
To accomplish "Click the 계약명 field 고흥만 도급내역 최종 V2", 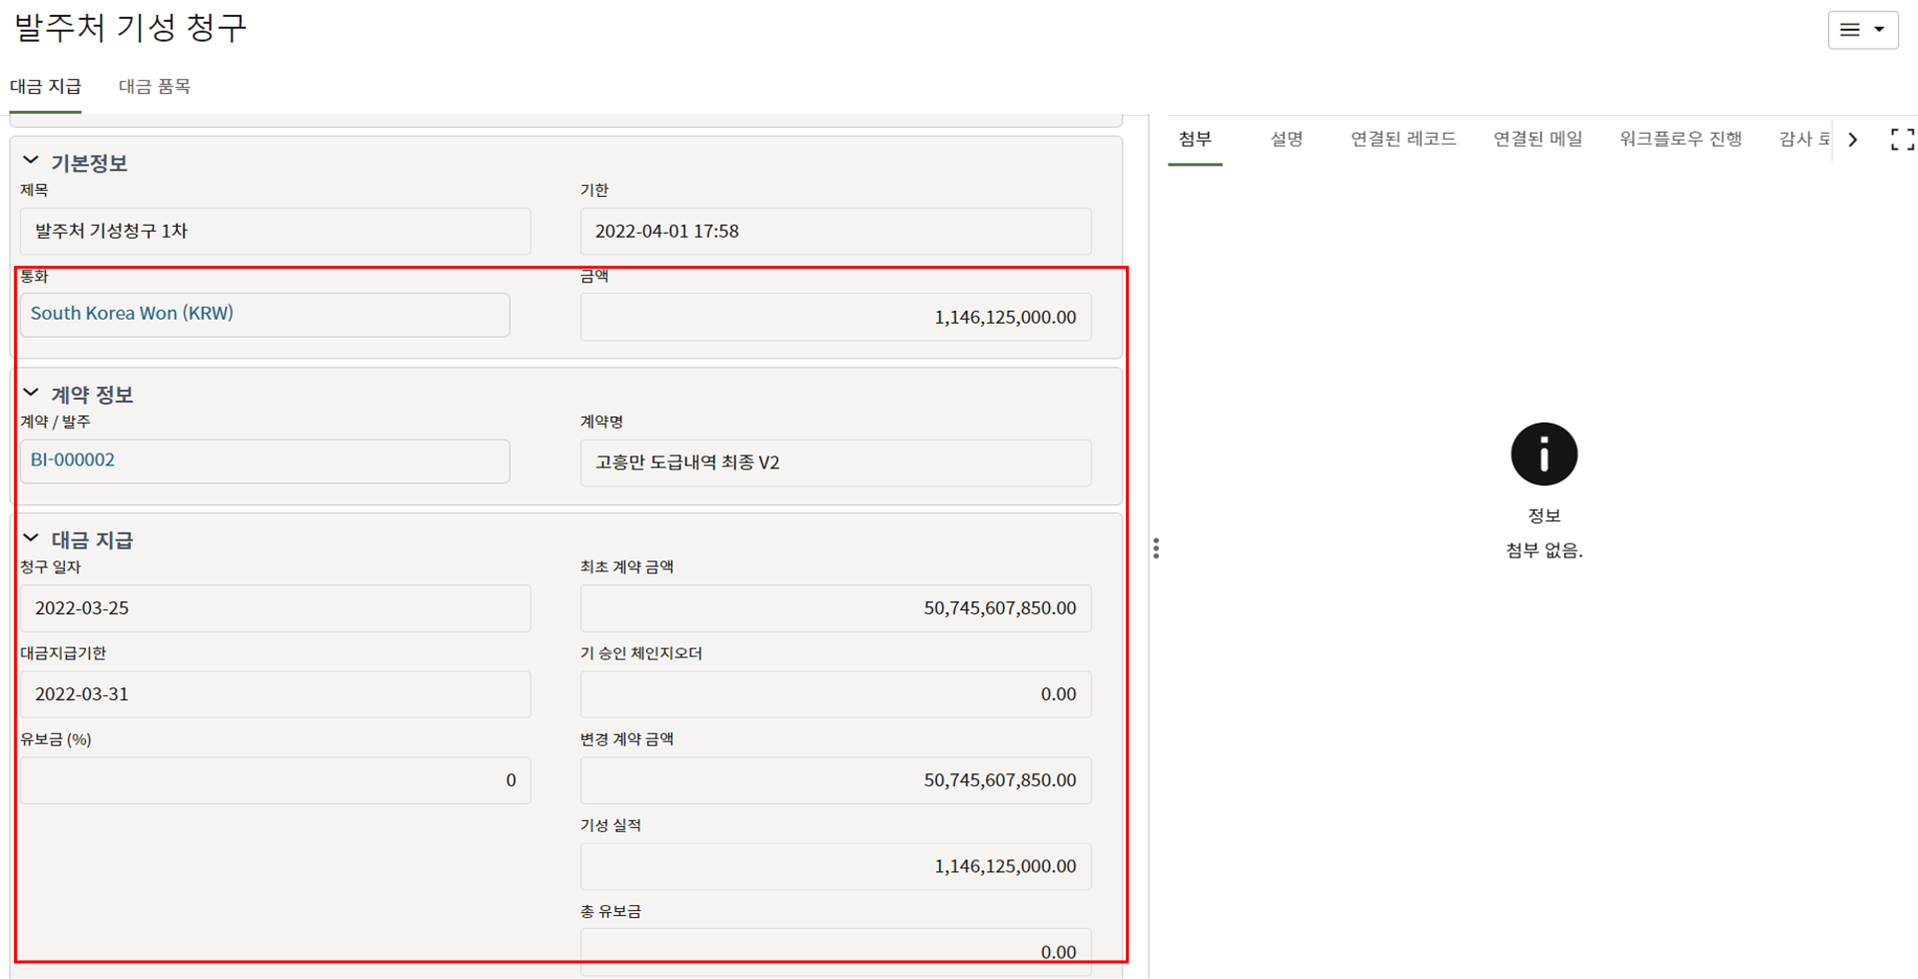I will coord(835,463).
